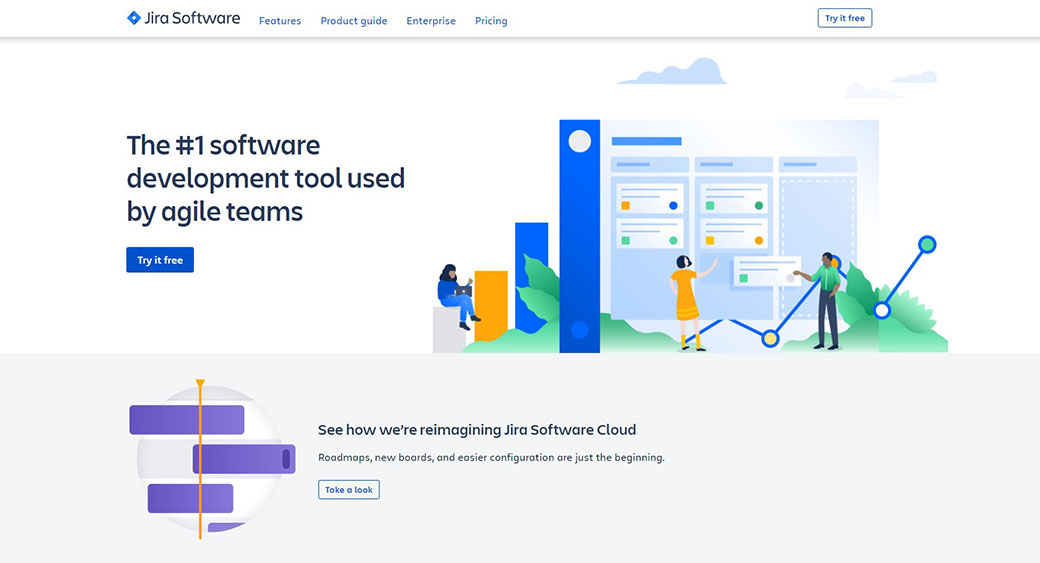The width and height of the screenshot is (1040, 563).
Task: Click the green node on the line graph
Action: coord(927,244)
